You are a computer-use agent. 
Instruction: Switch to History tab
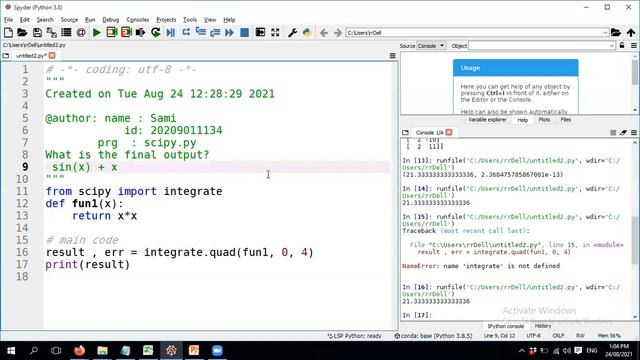[542, 326]
